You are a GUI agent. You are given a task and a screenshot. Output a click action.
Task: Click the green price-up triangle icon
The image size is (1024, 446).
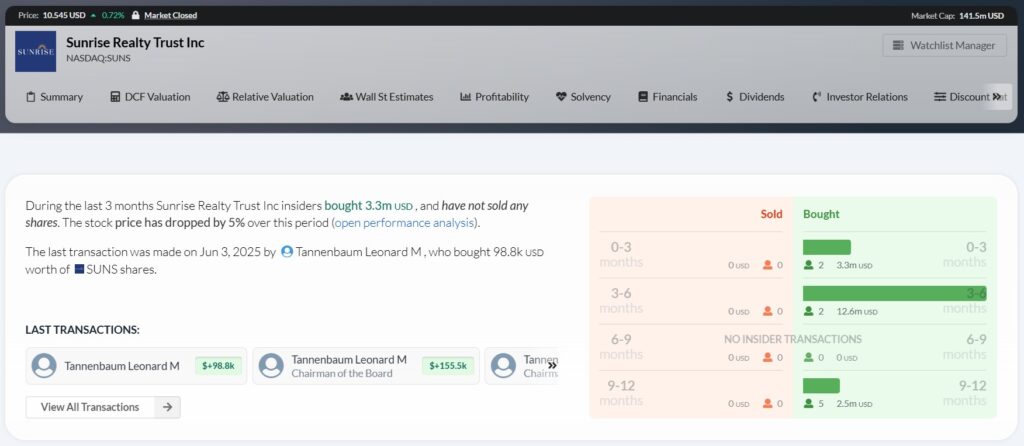pos(94,15)
